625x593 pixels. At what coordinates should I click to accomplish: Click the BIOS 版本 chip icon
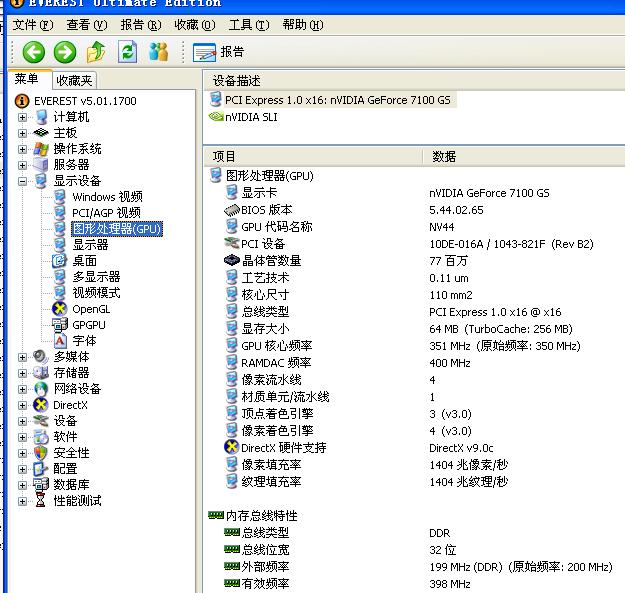click(x=232, y=210)
